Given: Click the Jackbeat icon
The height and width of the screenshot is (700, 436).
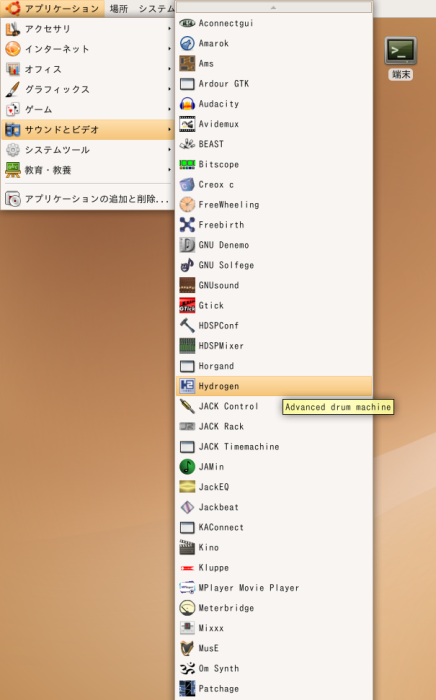Looking at the screenshot, I should 187,507.
